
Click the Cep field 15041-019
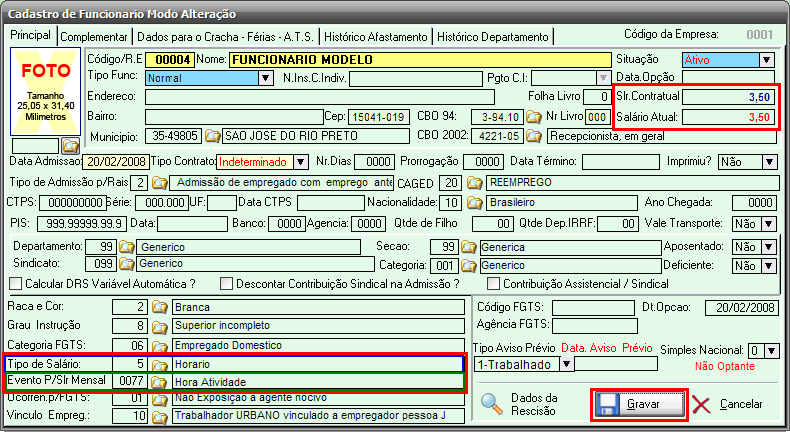click(378, 117)
